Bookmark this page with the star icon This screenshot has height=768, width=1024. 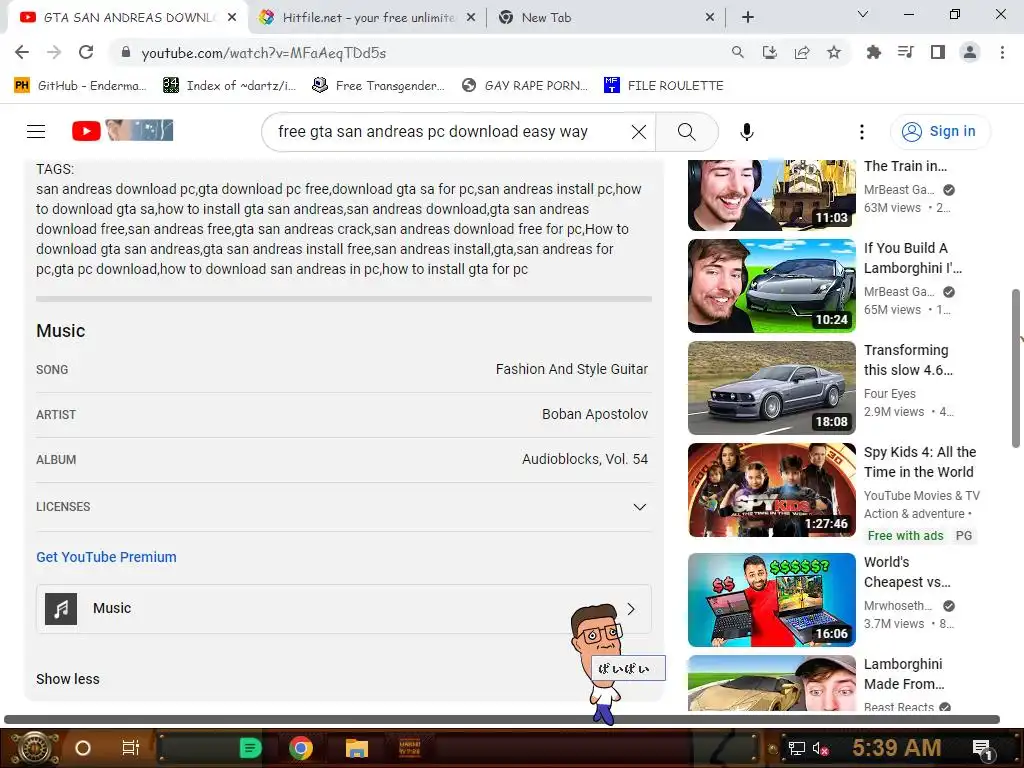833,52
